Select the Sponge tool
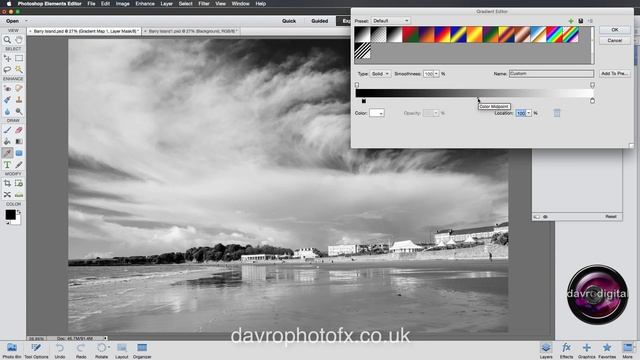This screenshot has height=360, width=640. [19, 111]
